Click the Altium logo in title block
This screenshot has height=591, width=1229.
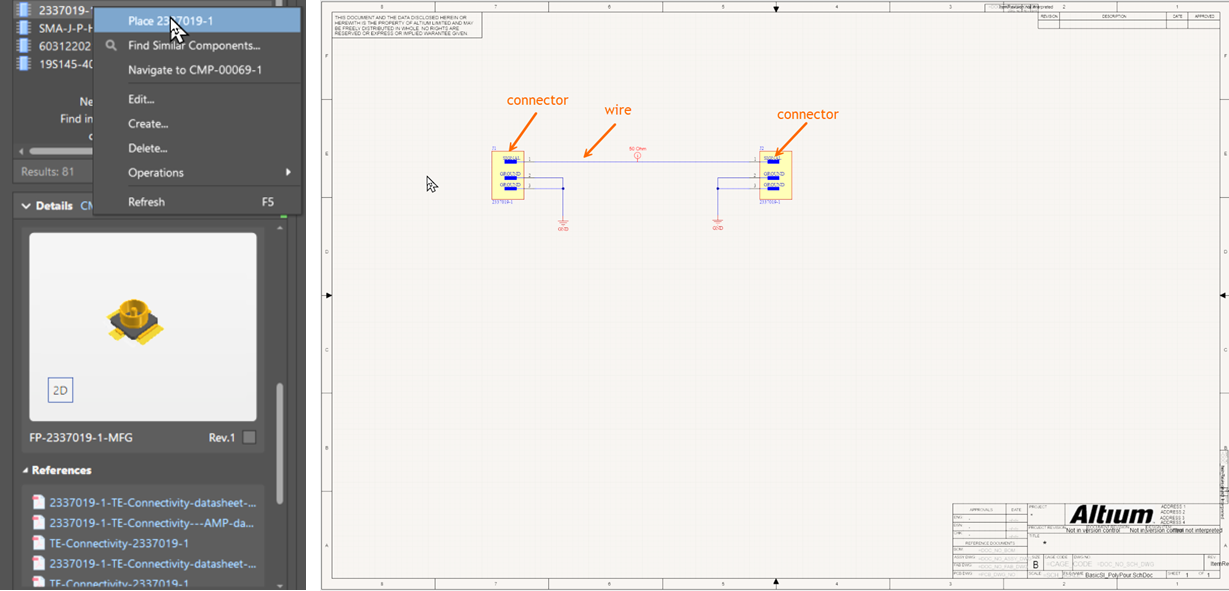pyautogui.click(x=1110, y=515)
